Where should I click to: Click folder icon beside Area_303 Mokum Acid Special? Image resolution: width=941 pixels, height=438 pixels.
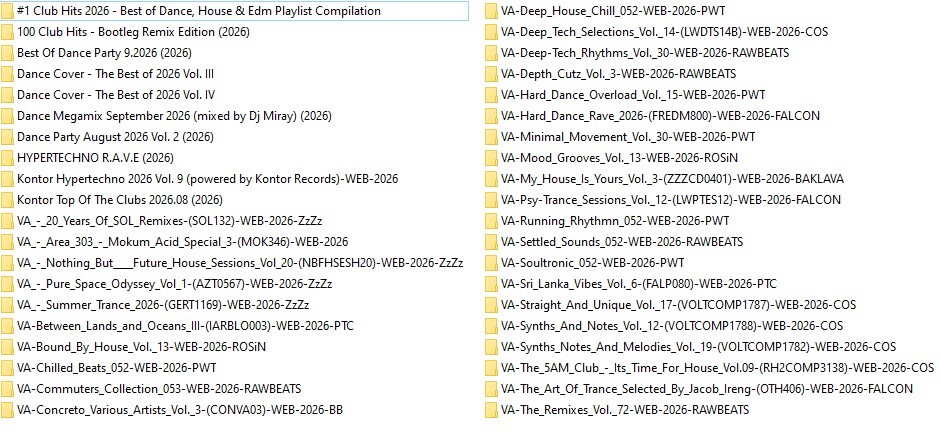tap(7, 242)
